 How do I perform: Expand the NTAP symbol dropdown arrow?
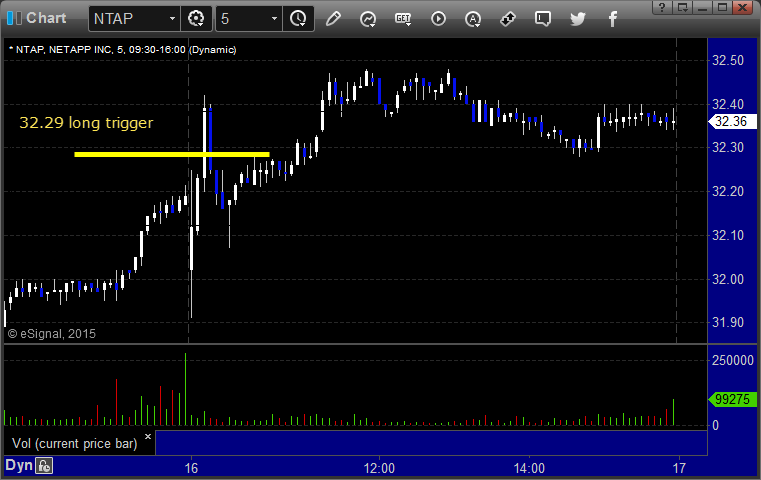[x=172, y=19]
